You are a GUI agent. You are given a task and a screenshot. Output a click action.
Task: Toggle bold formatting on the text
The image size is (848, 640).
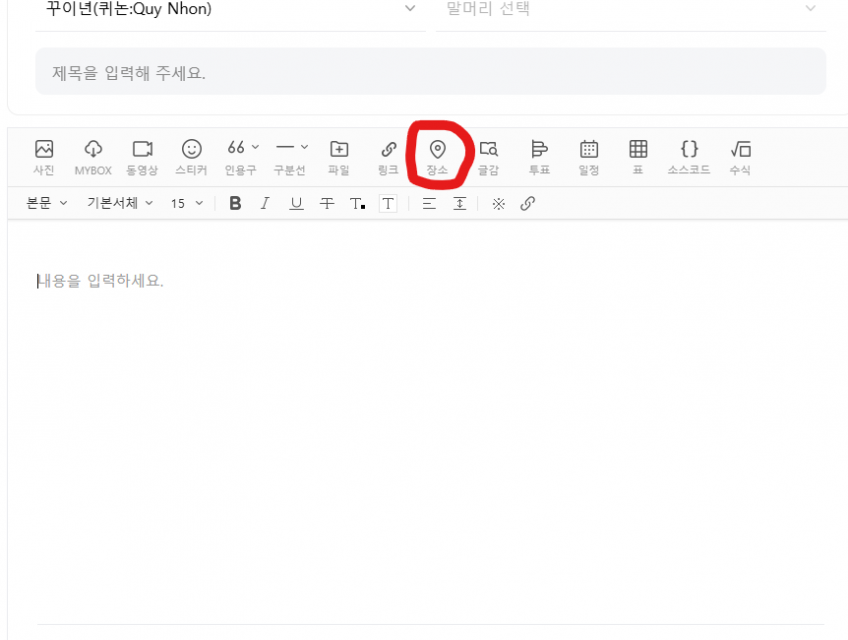tap(235, 203)
